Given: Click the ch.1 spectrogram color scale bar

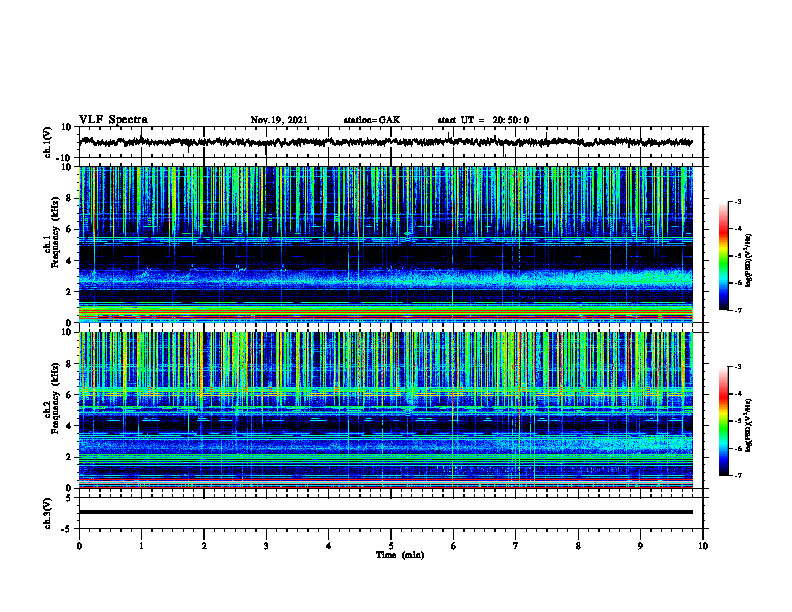Looking at the screenshot, I should click(723, 256).
